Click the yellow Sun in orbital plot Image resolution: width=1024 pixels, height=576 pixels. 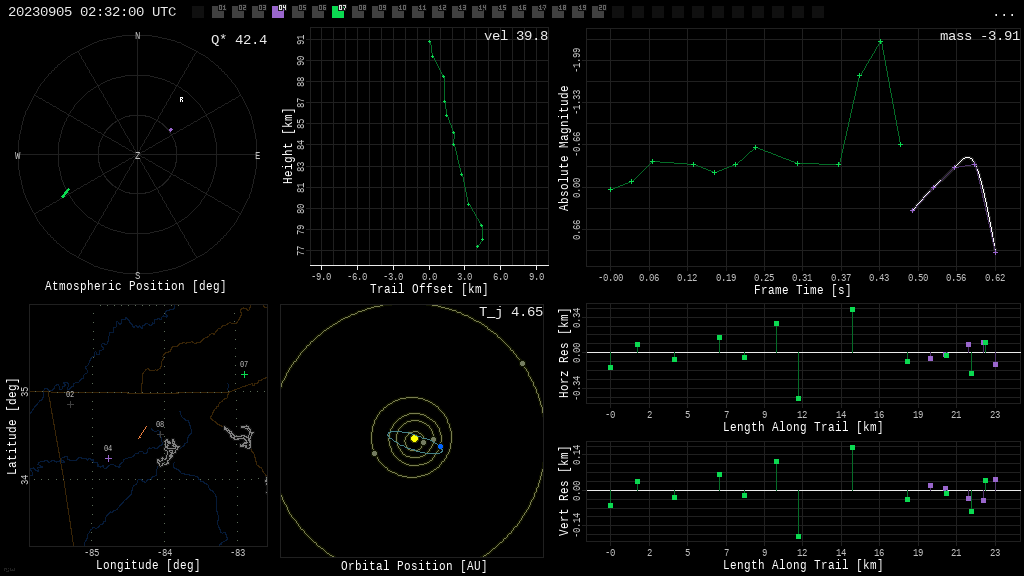coord(414,439)
